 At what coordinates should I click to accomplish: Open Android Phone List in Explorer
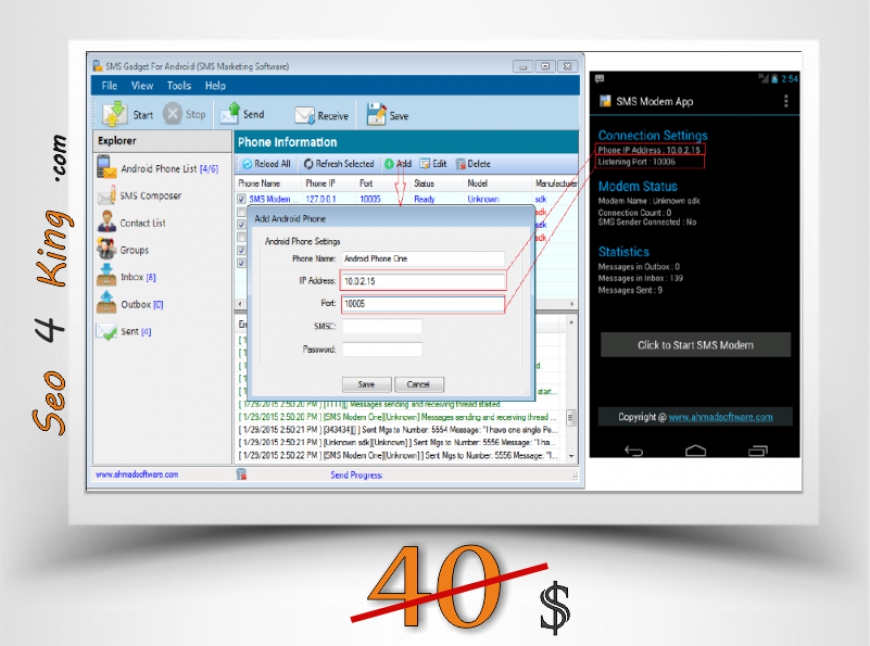158,168
